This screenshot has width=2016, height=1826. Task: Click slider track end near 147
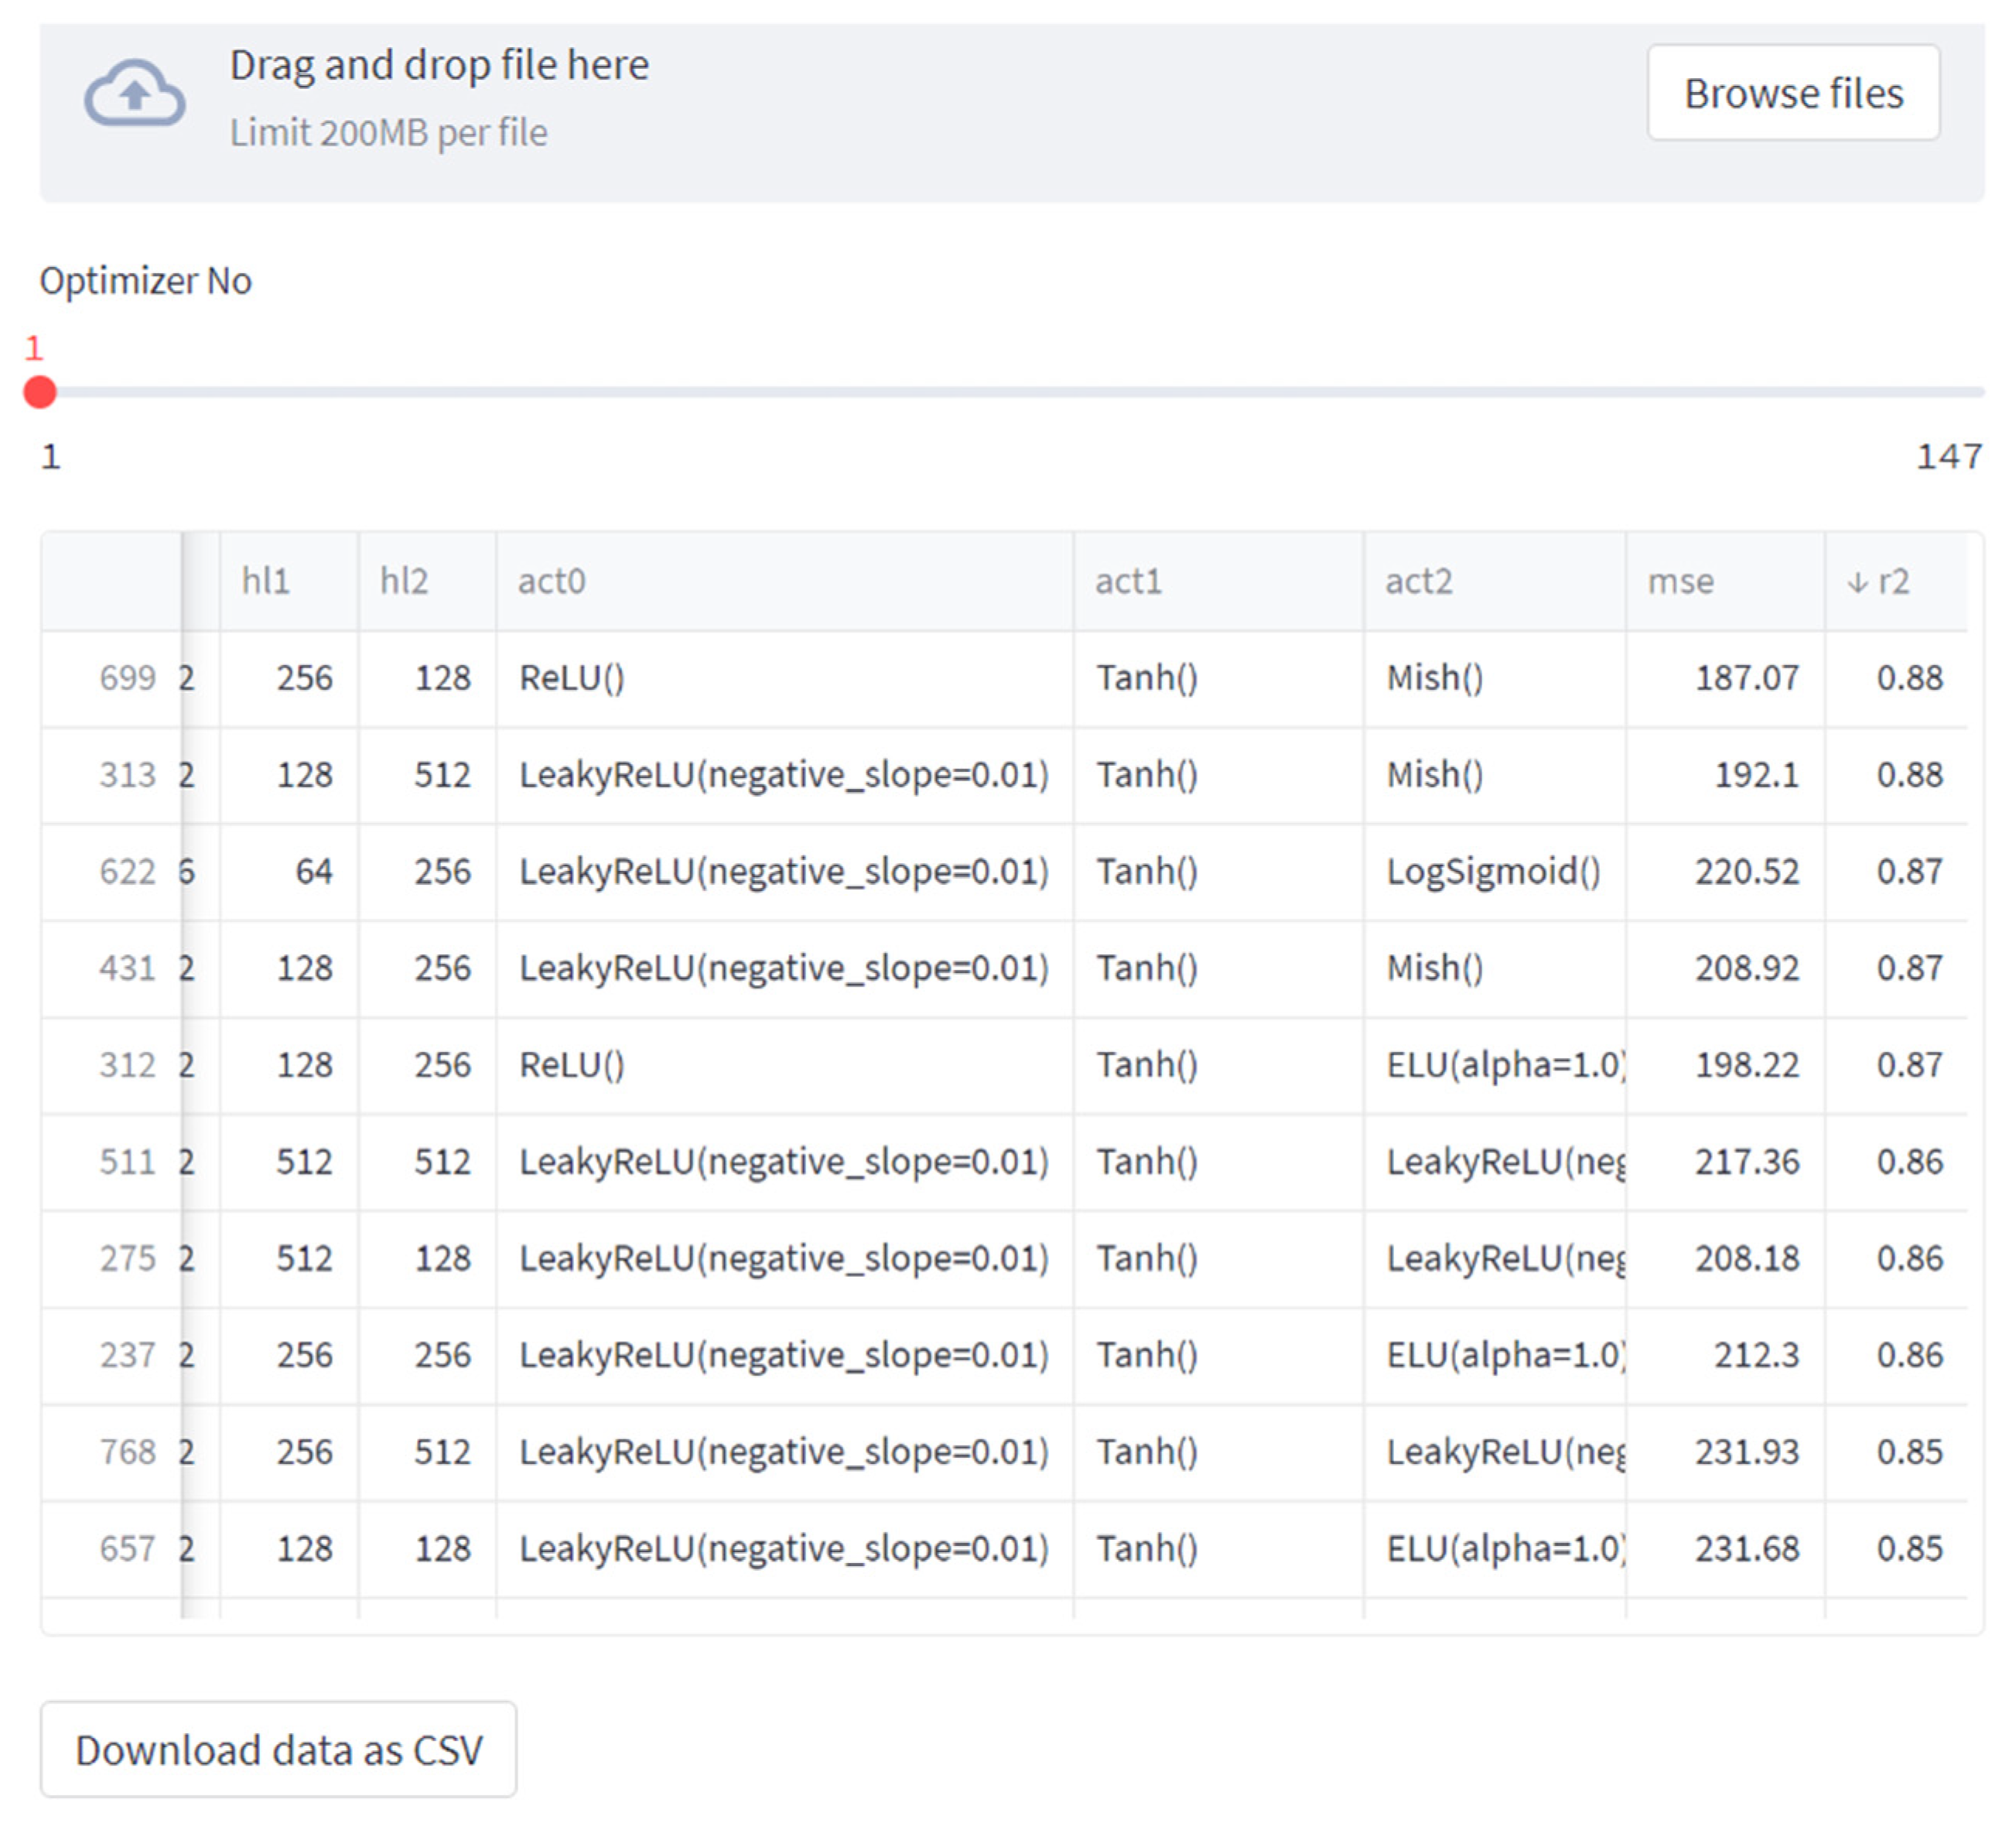1975,392
